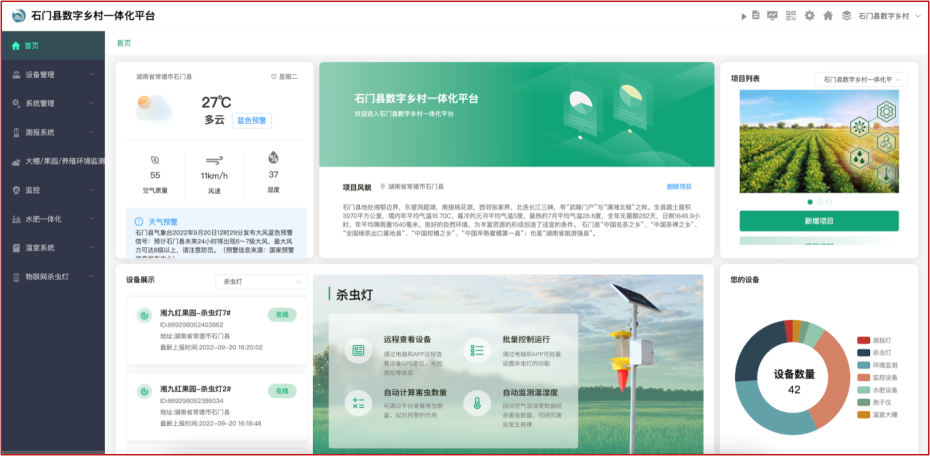The height and width of the screenshot is (456, 930).
Task: Click the 自动计算害虫数量 calculator icon
Action: [x=358, y=403]
